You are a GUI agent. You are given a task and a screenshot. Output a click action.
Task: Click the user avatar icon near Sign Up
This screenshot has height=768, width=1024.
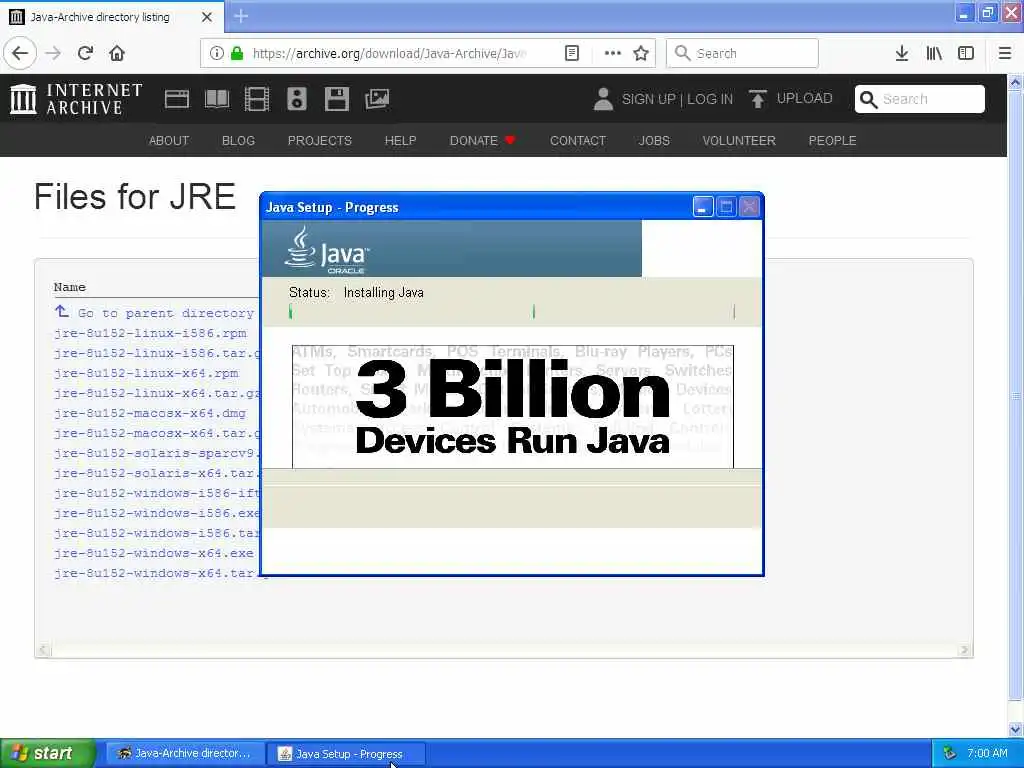pyautogui.click(x=603, y=99)
